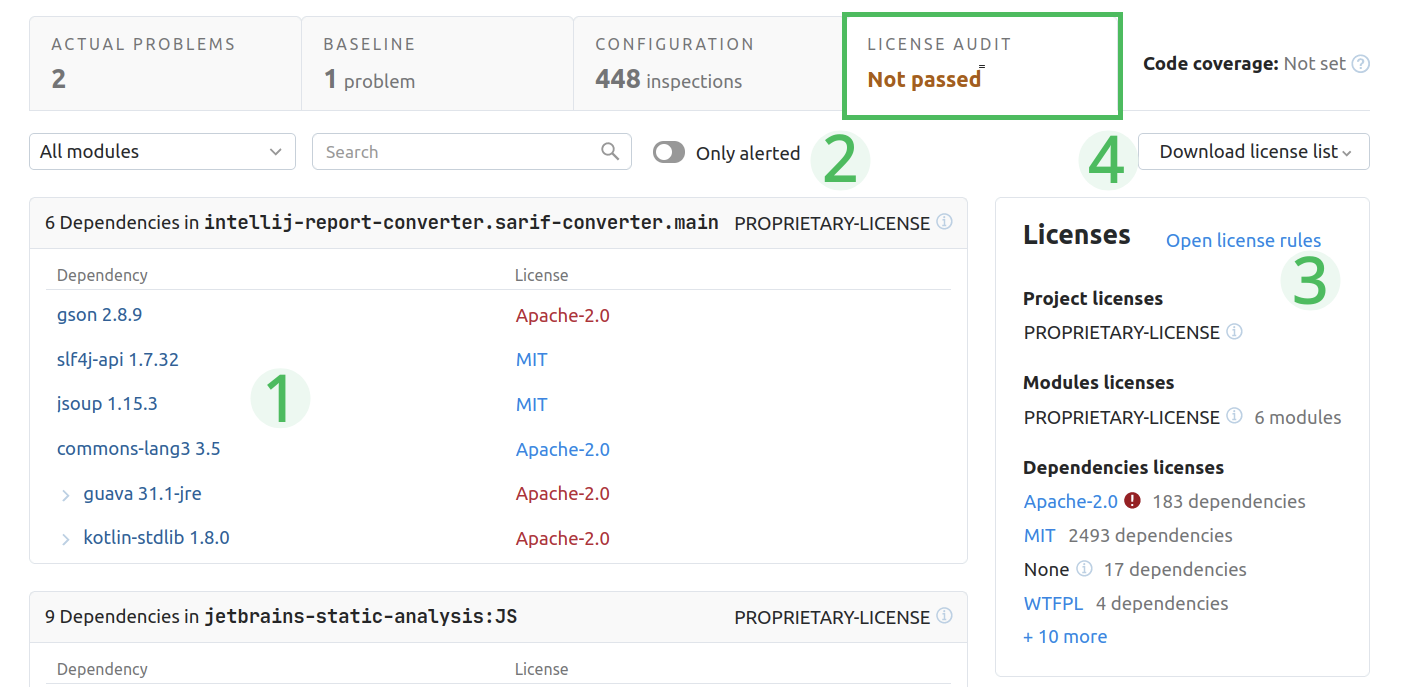Image resolution: width=1412 pixels, height=687 pixels.
Task: Open the Baseline tab
Action: (437, 63)
